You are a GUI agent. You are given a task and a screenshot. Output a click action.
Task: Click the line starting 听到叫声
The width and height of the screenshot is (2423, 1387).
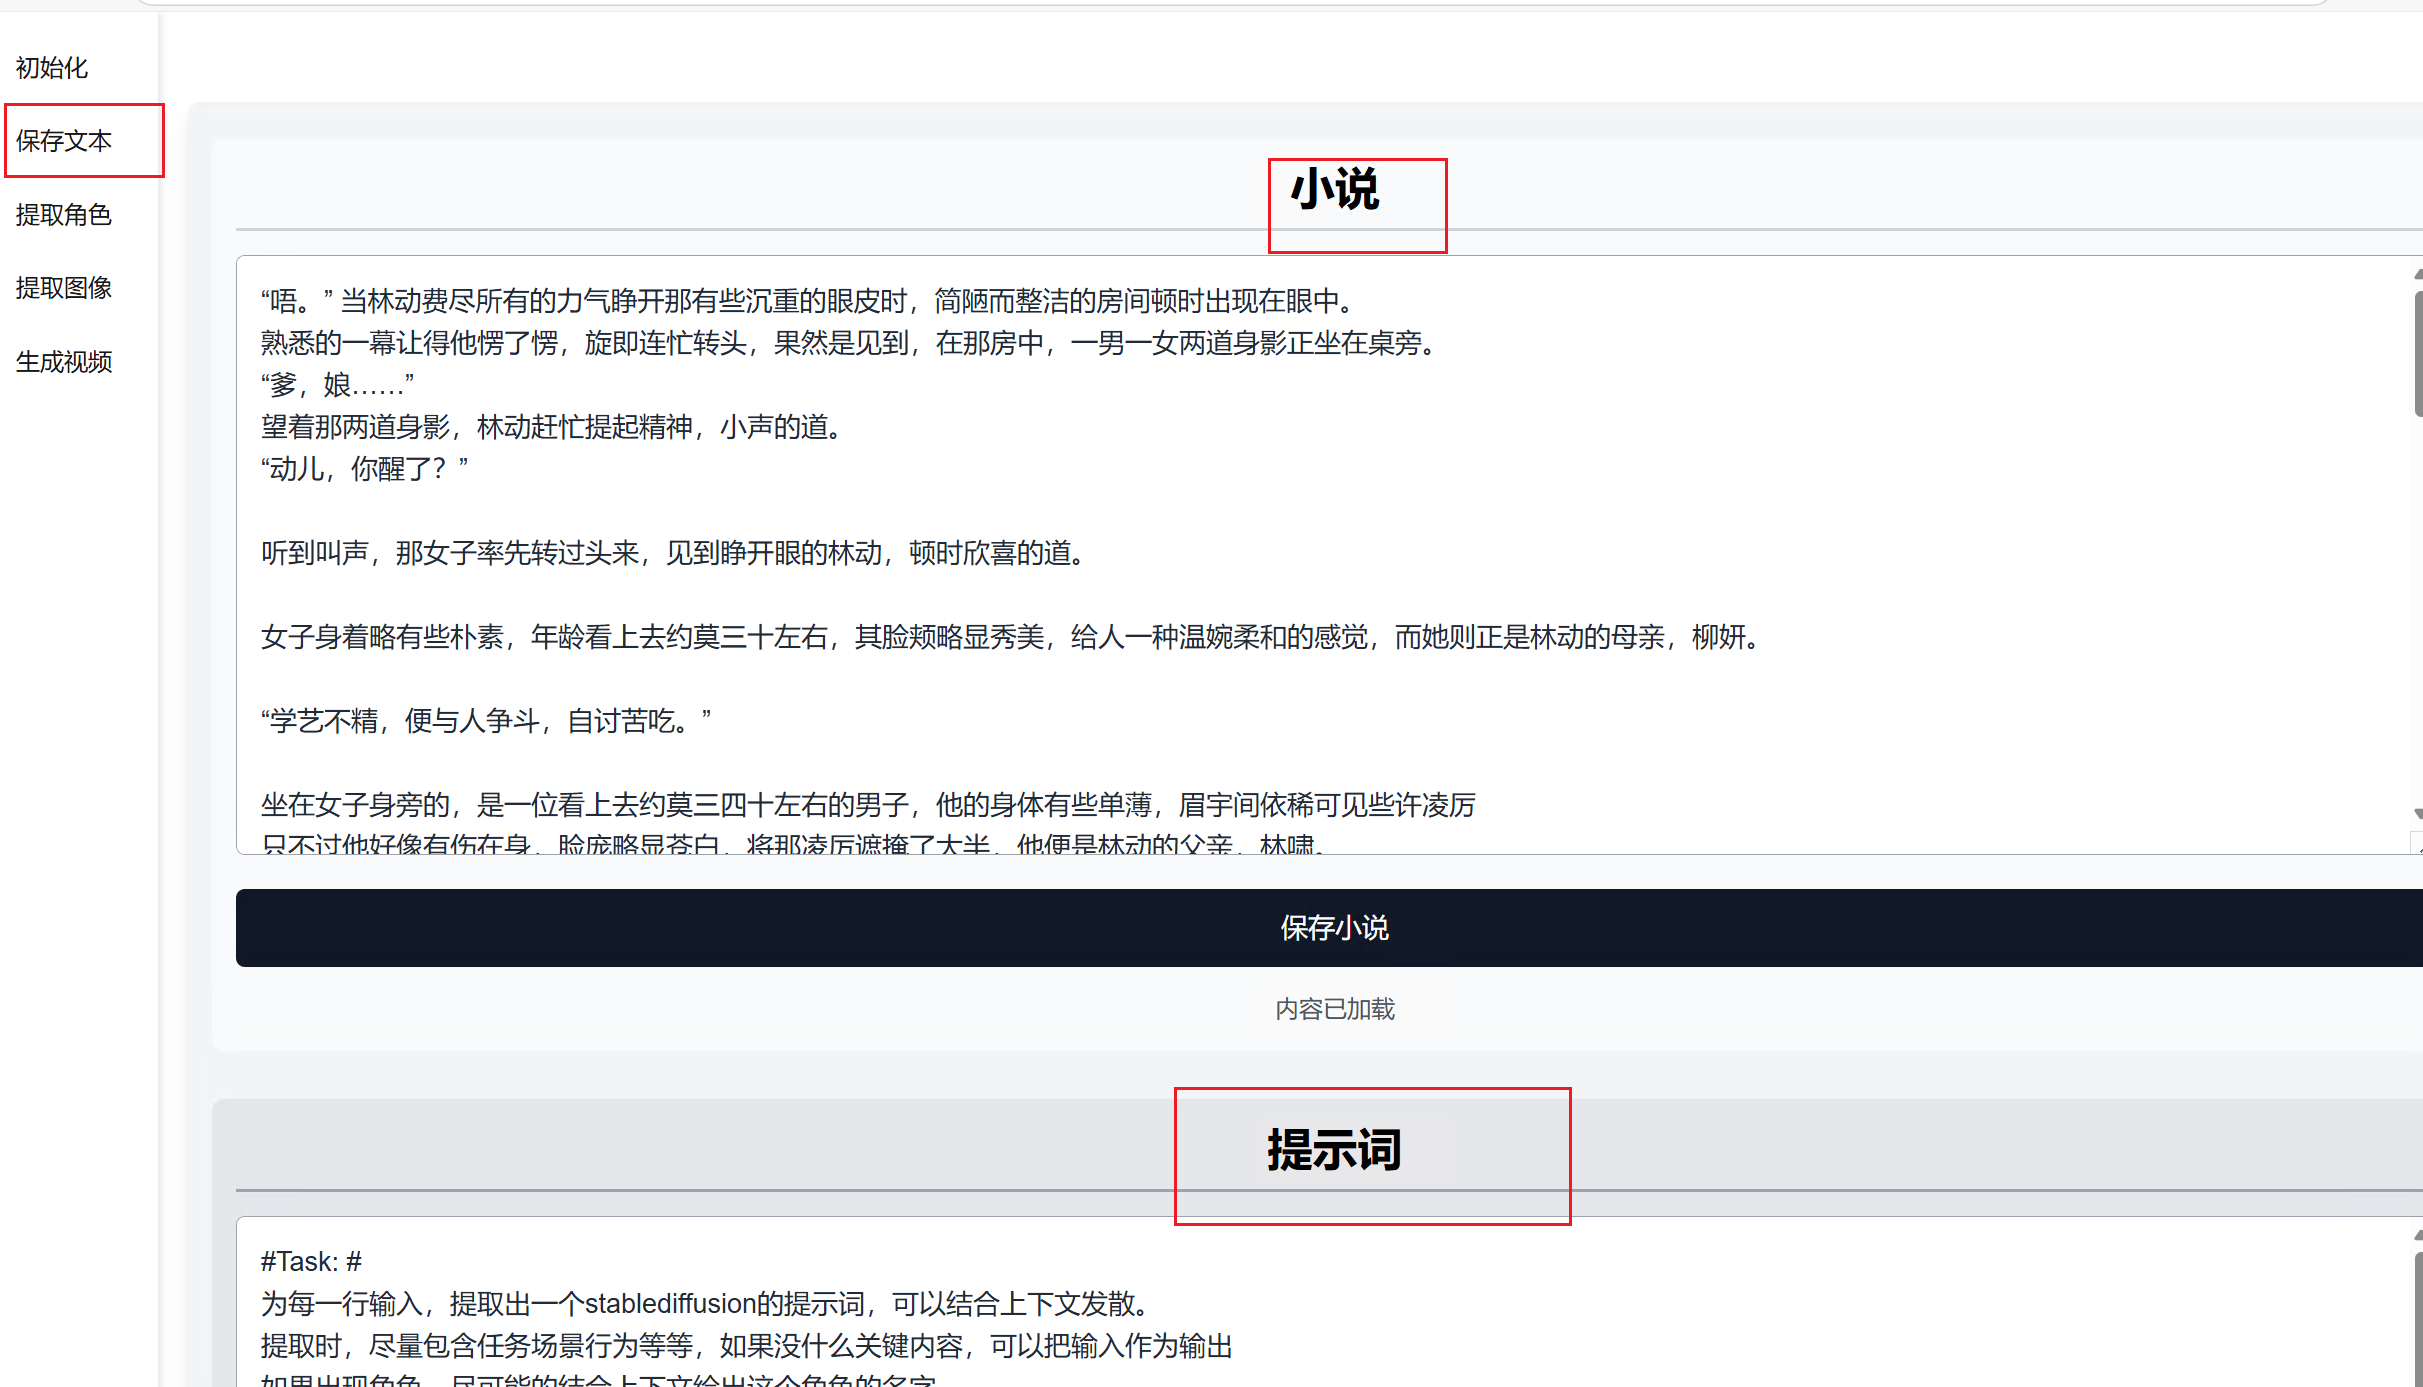pos(676,553)
